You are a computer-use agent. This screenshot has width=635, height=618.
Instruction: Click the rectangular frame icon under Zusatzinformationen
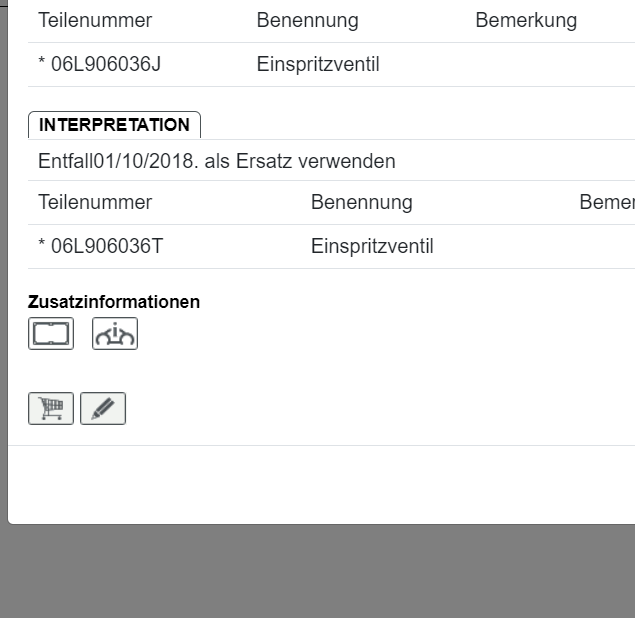click(51, 333)
